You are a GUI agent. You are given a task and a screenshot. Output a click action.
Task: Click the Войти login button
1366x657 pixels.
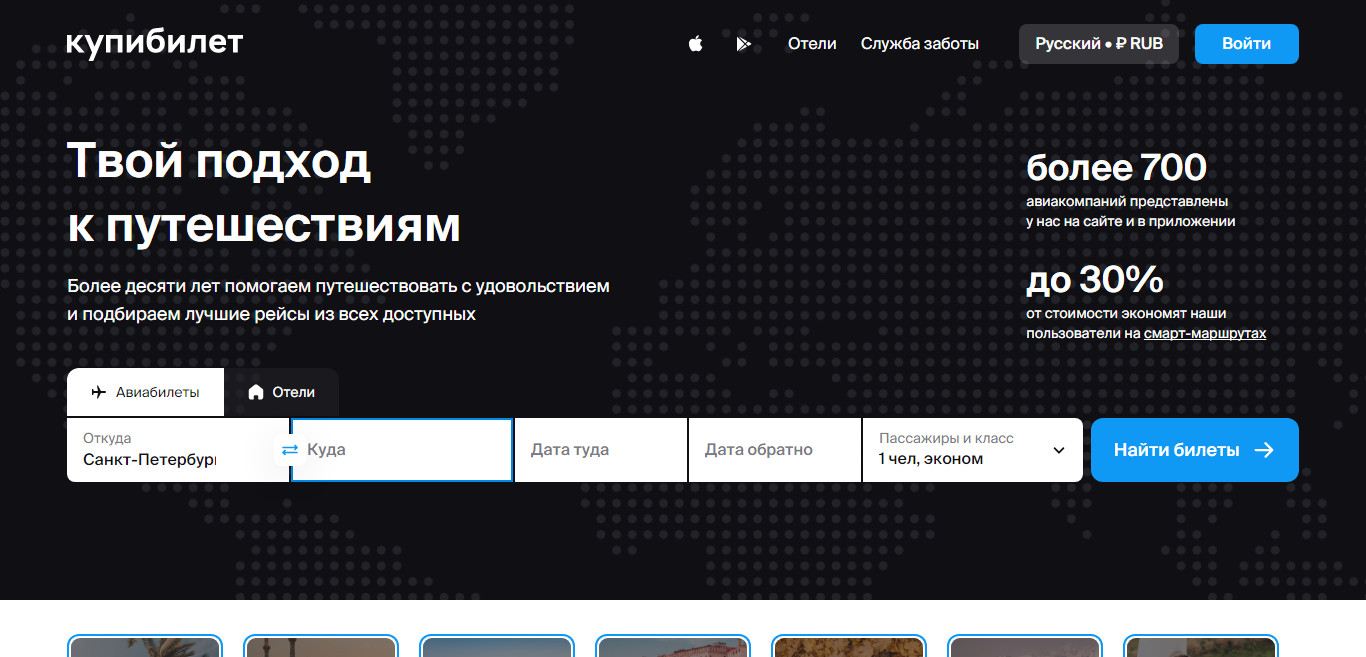[1247, 44]
